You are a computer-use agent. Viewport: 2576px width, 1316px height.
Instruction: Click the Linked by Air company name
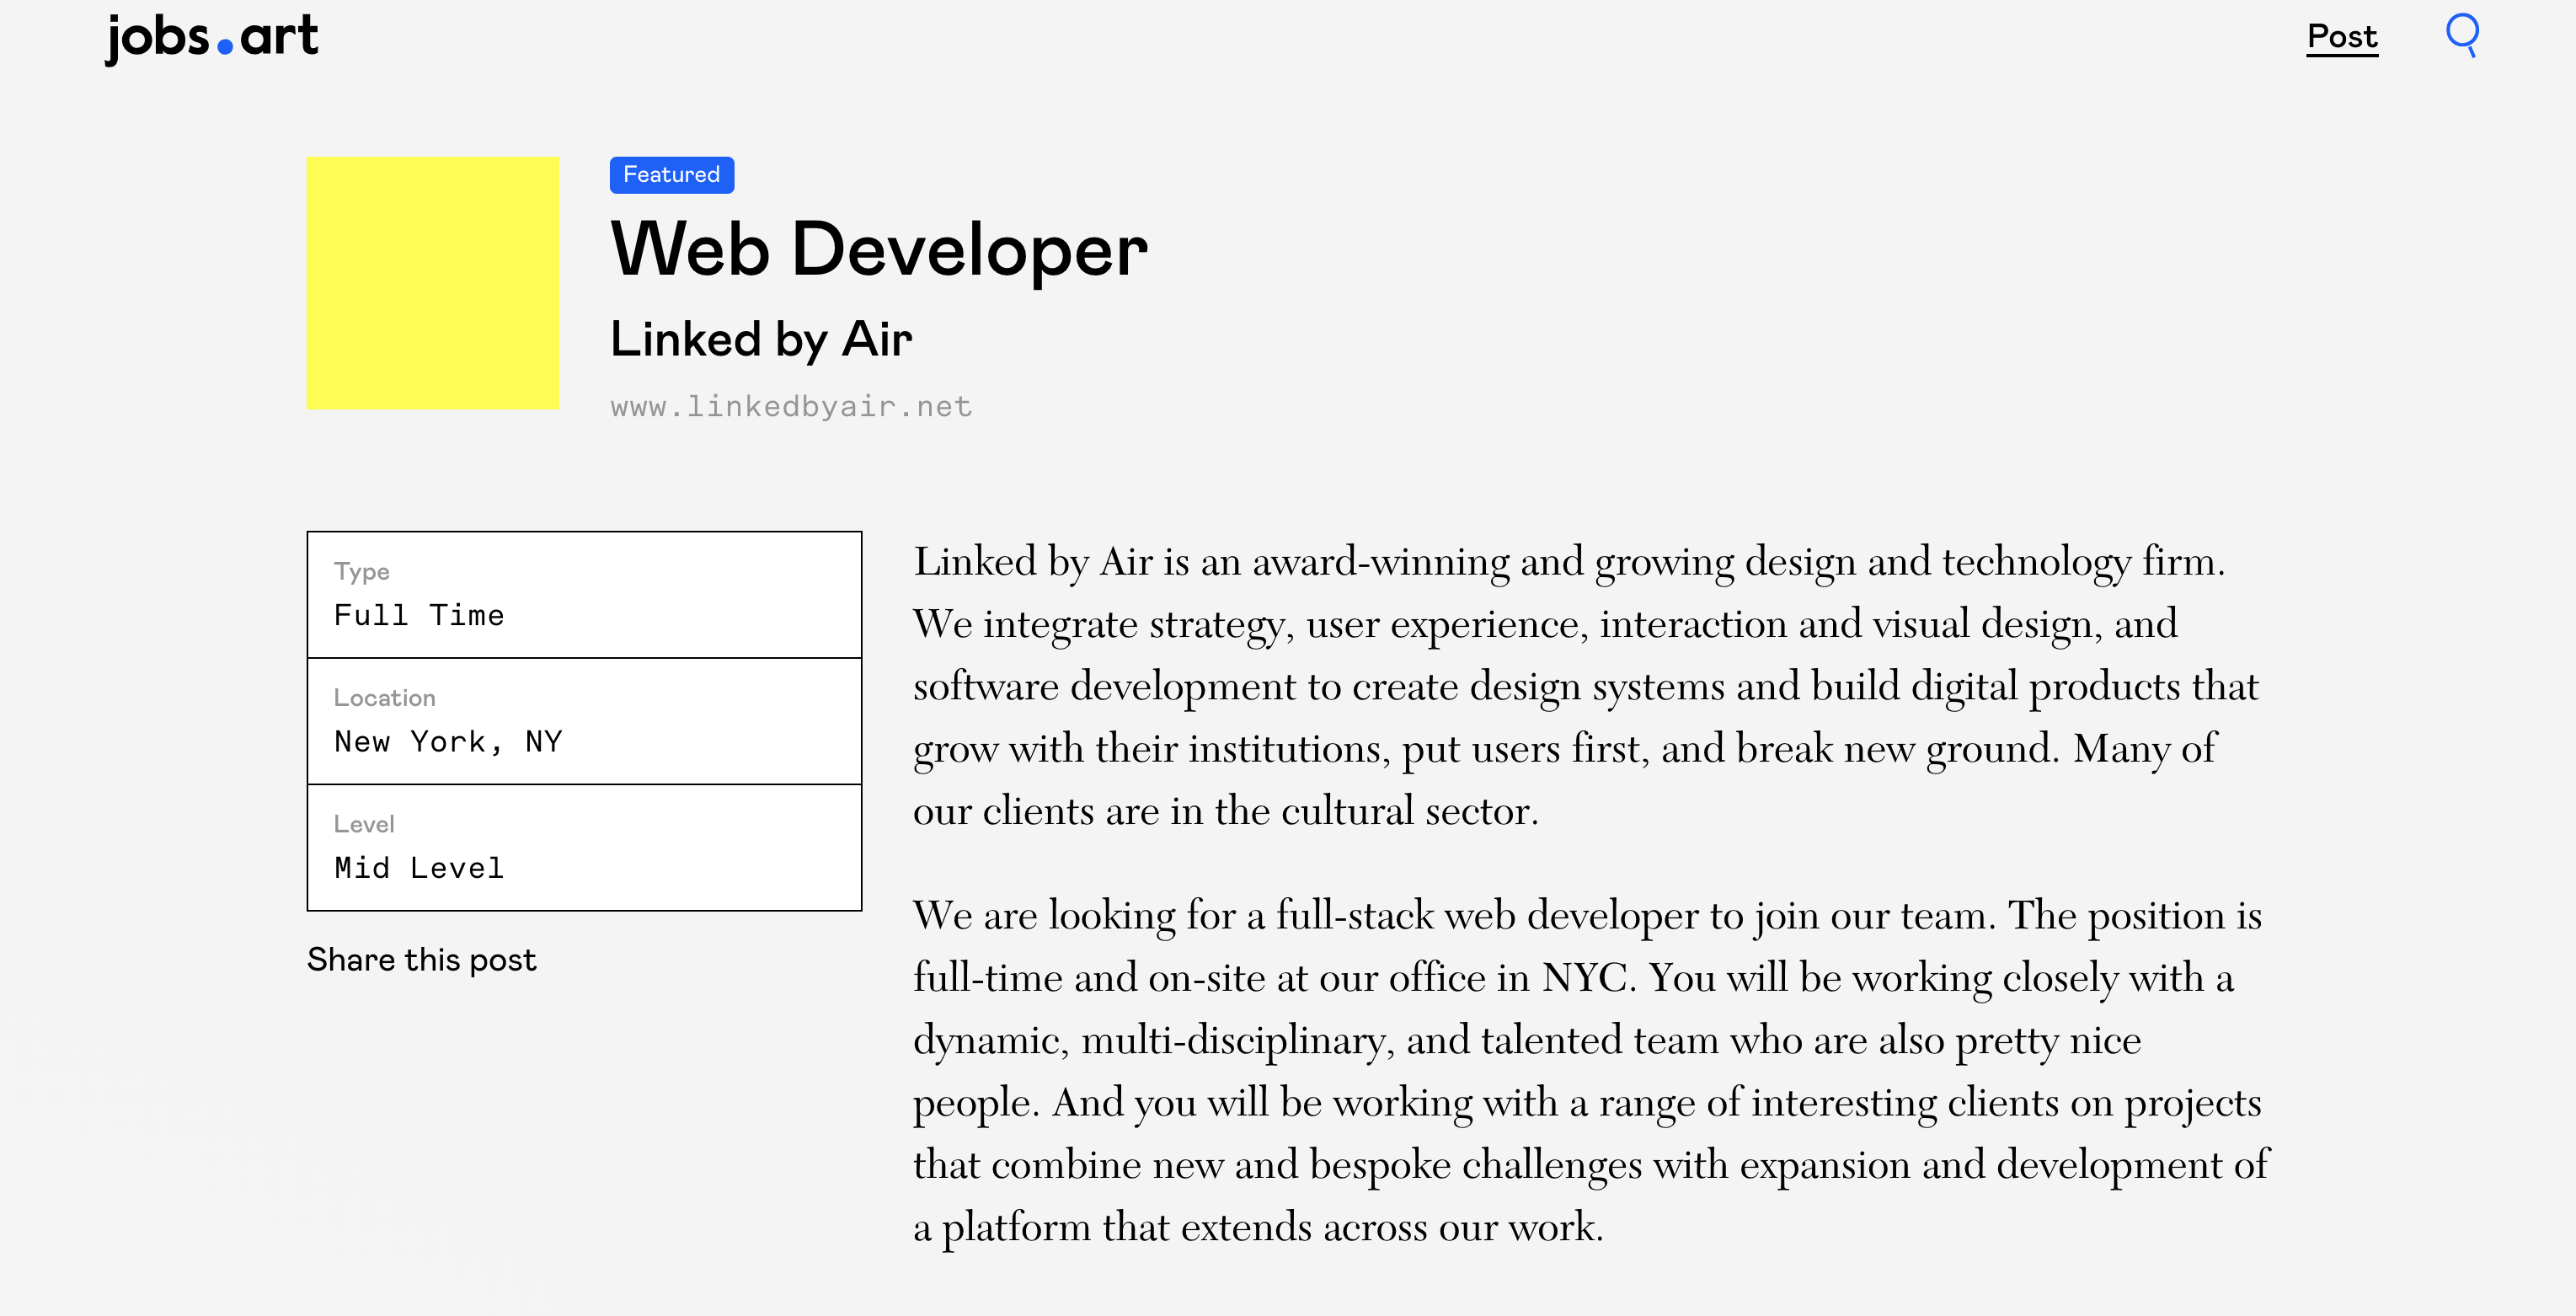point(761,339)
